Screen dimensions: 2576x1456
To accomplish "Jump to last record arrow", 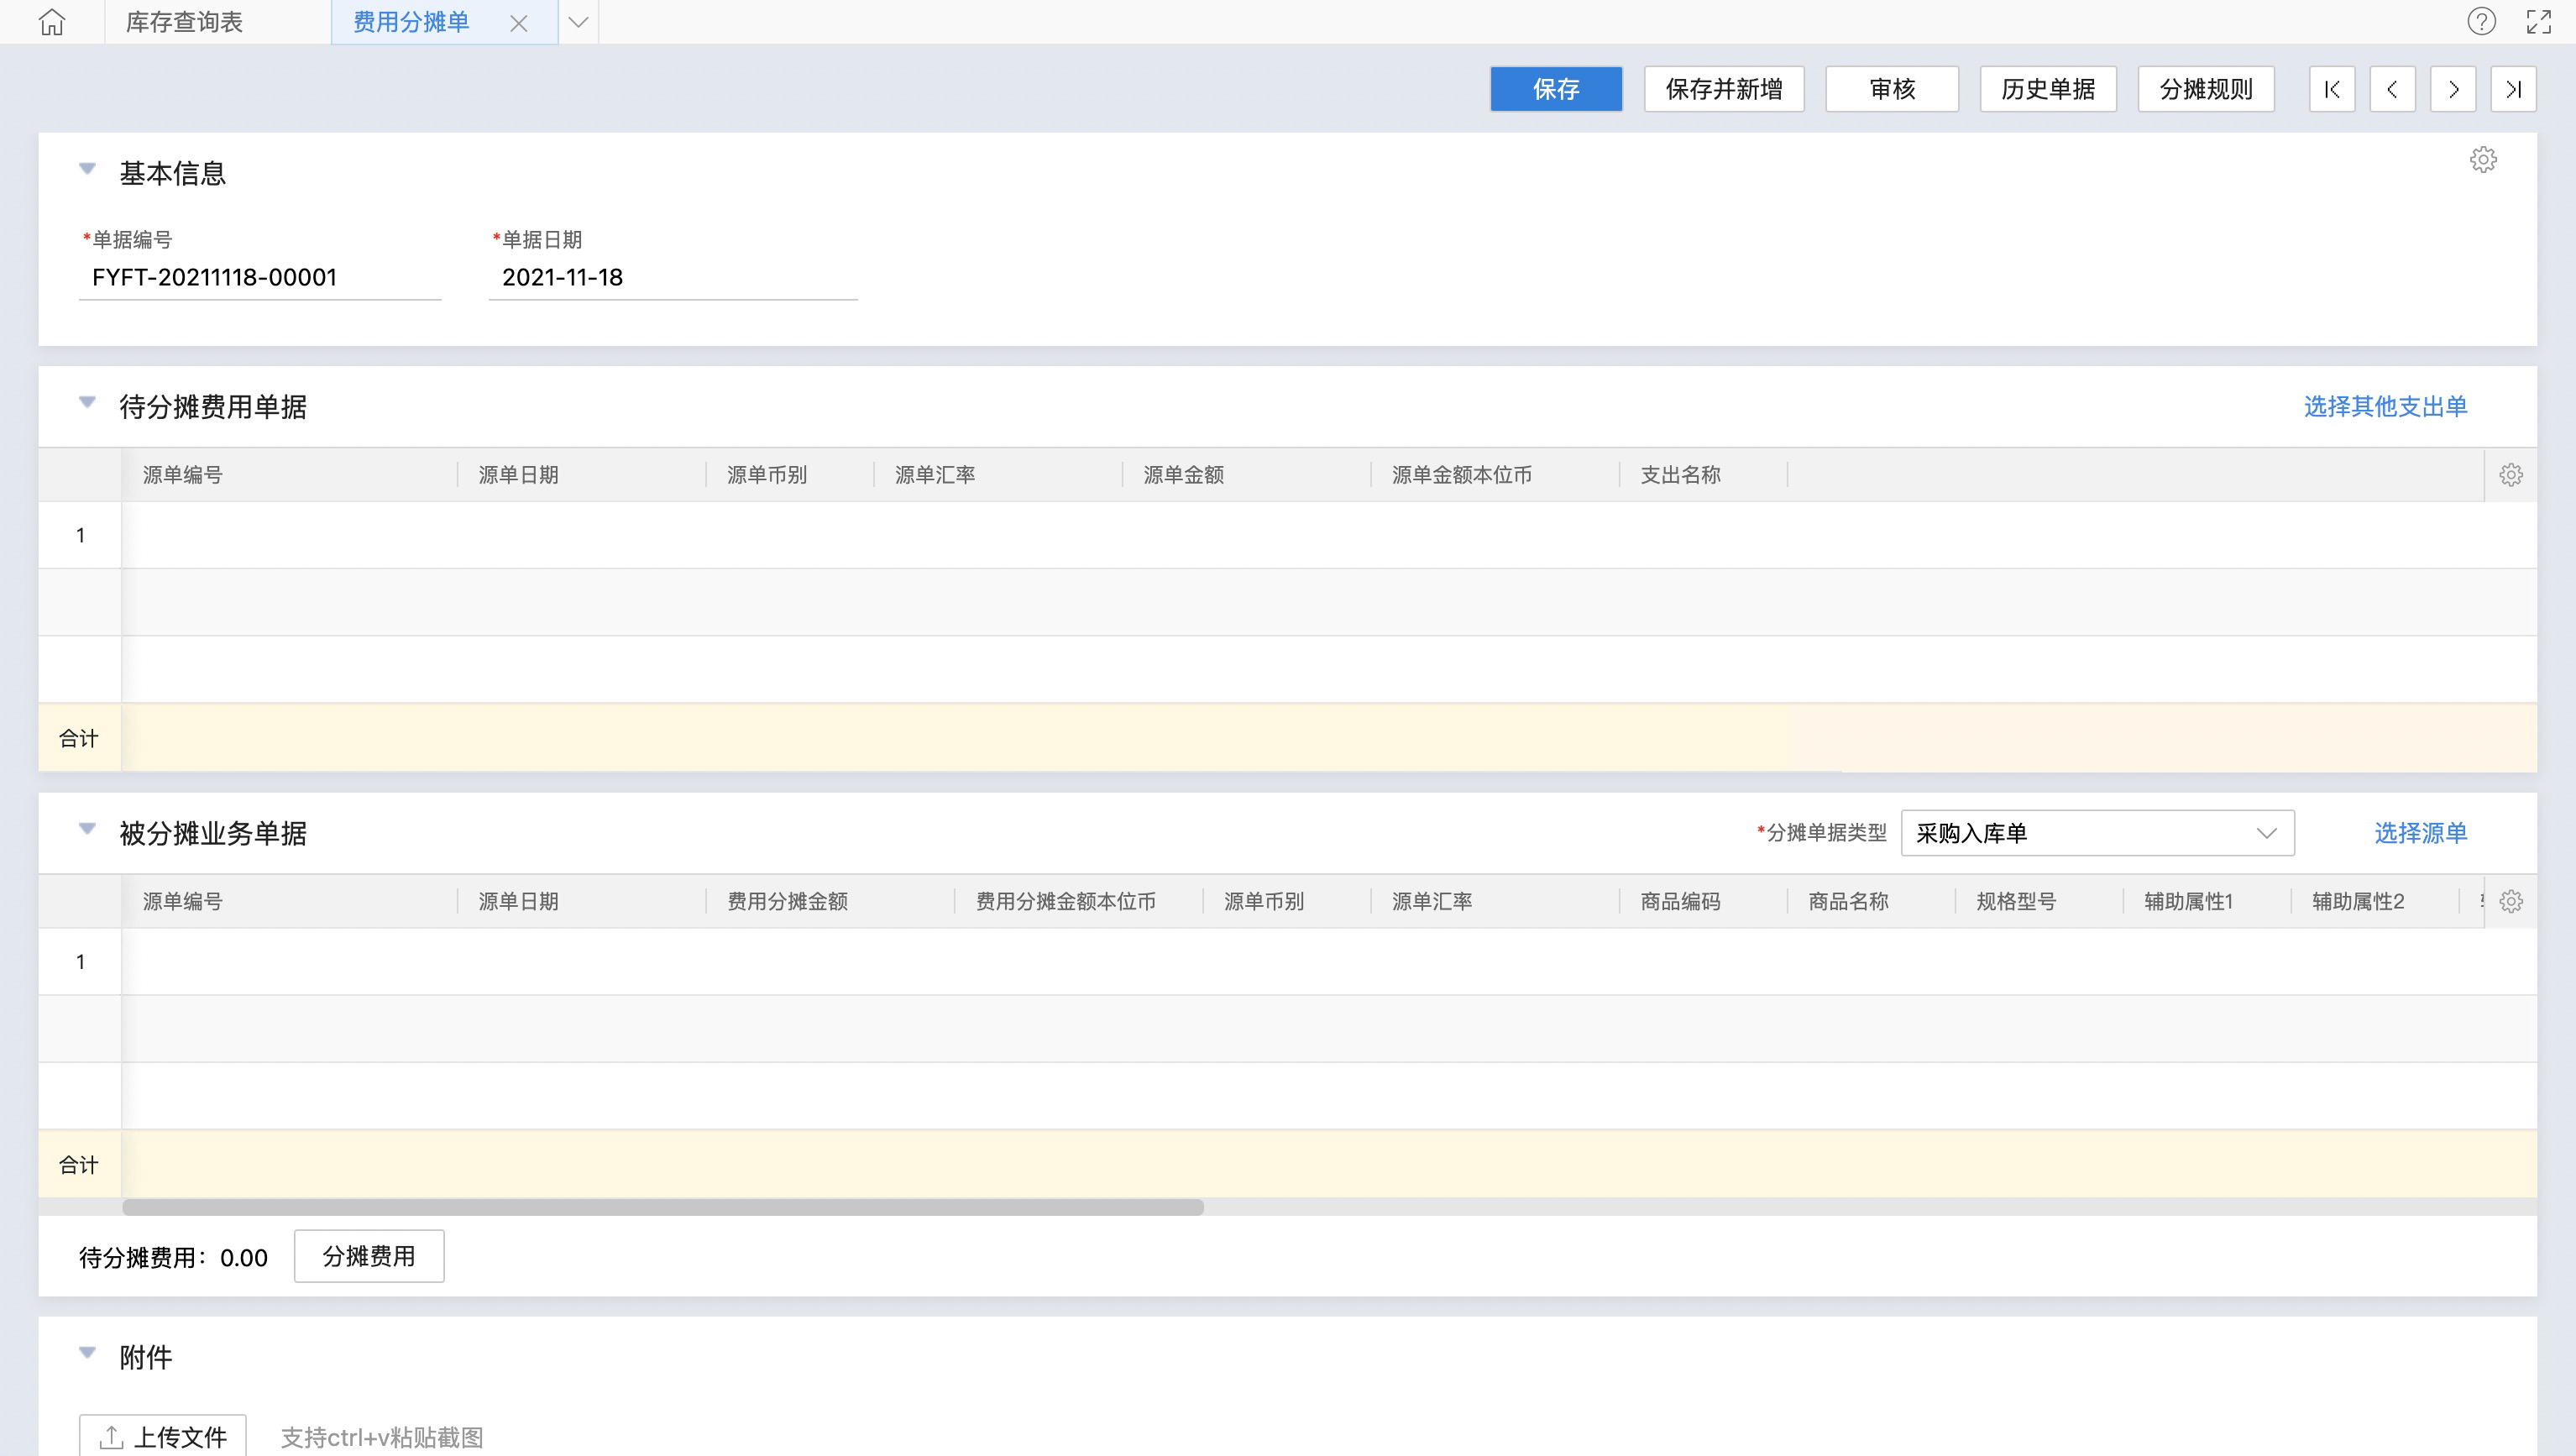I will click(2513, 90).
